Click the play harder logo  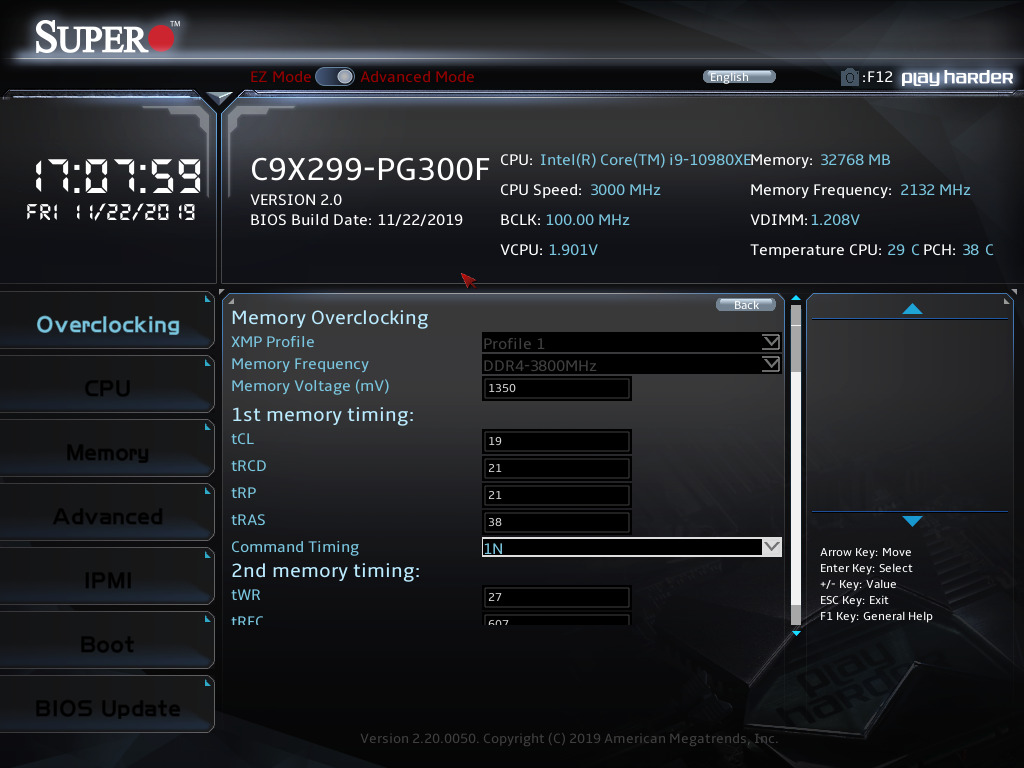pyautogui.click(x=957, y=78)
